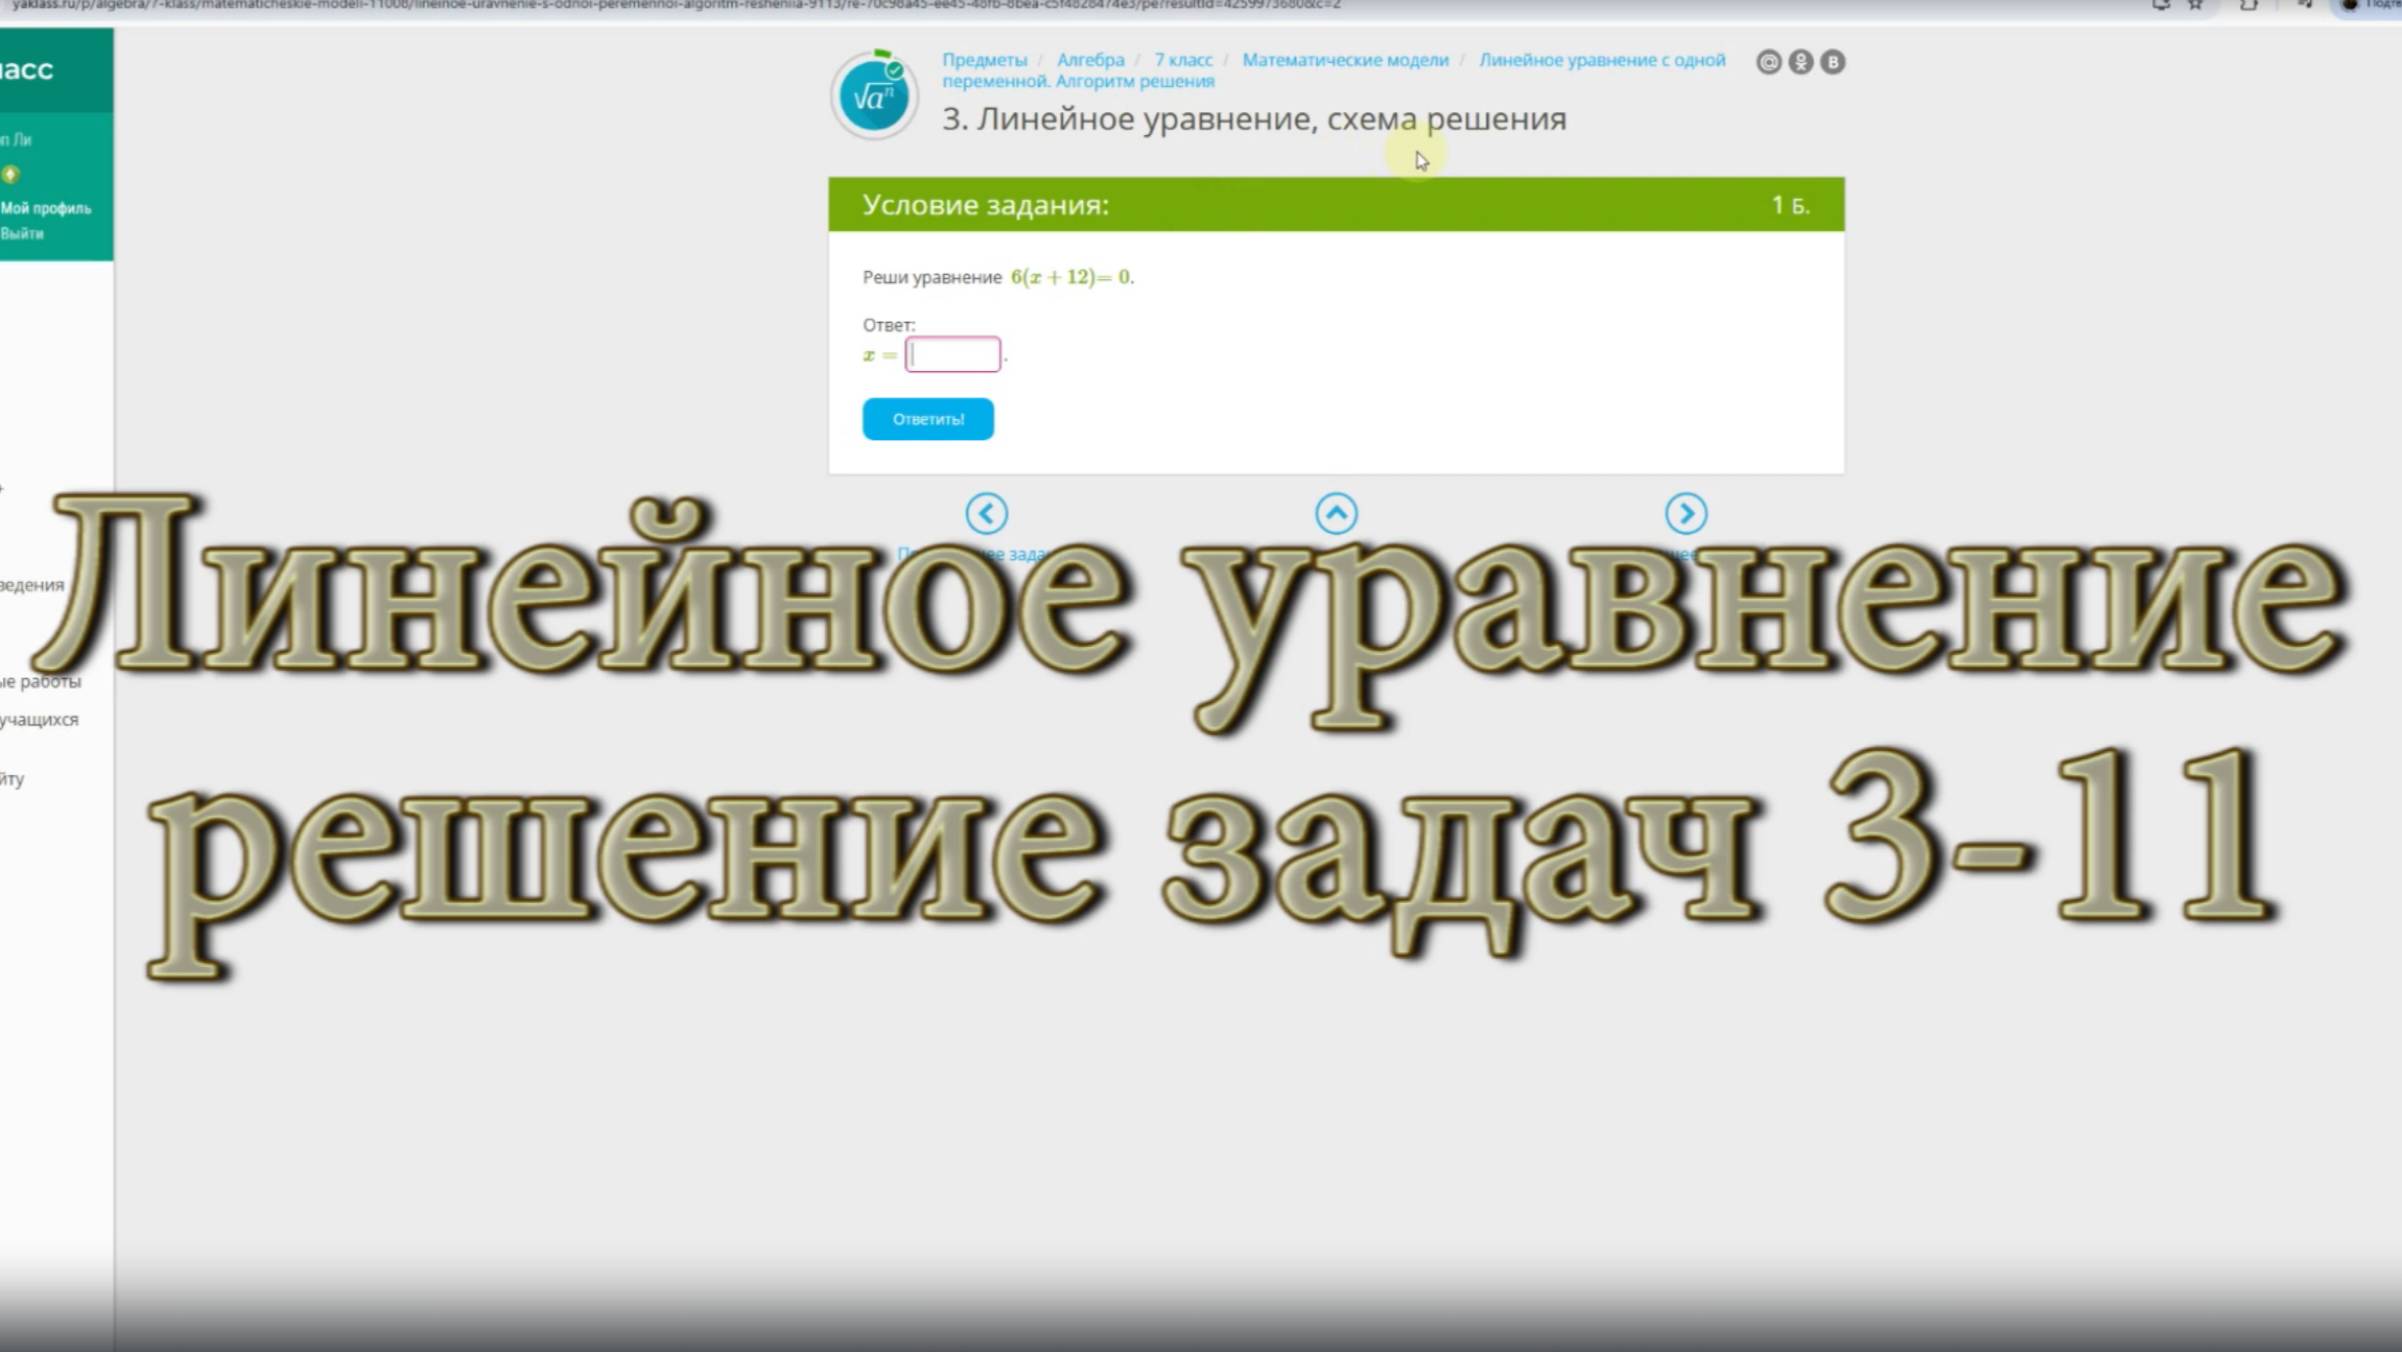Open Предметы breadcrumb link
The image size is (2402, 1352).
(984, 60)
